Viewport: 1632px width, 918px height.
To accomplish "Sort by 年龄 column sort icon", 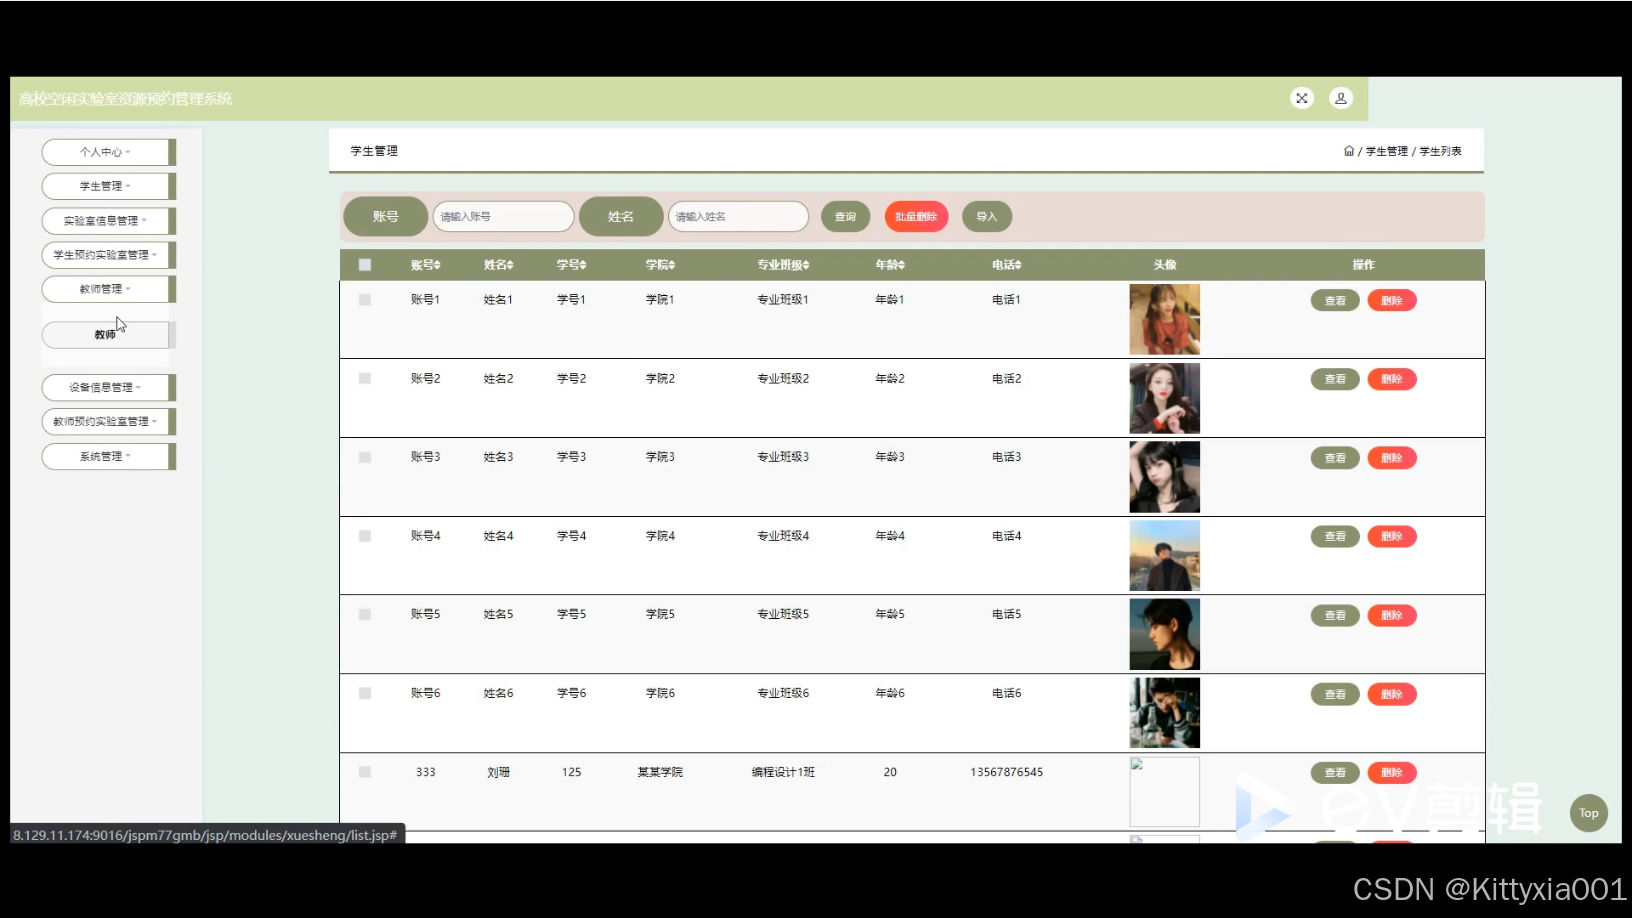I will [901, 265].
